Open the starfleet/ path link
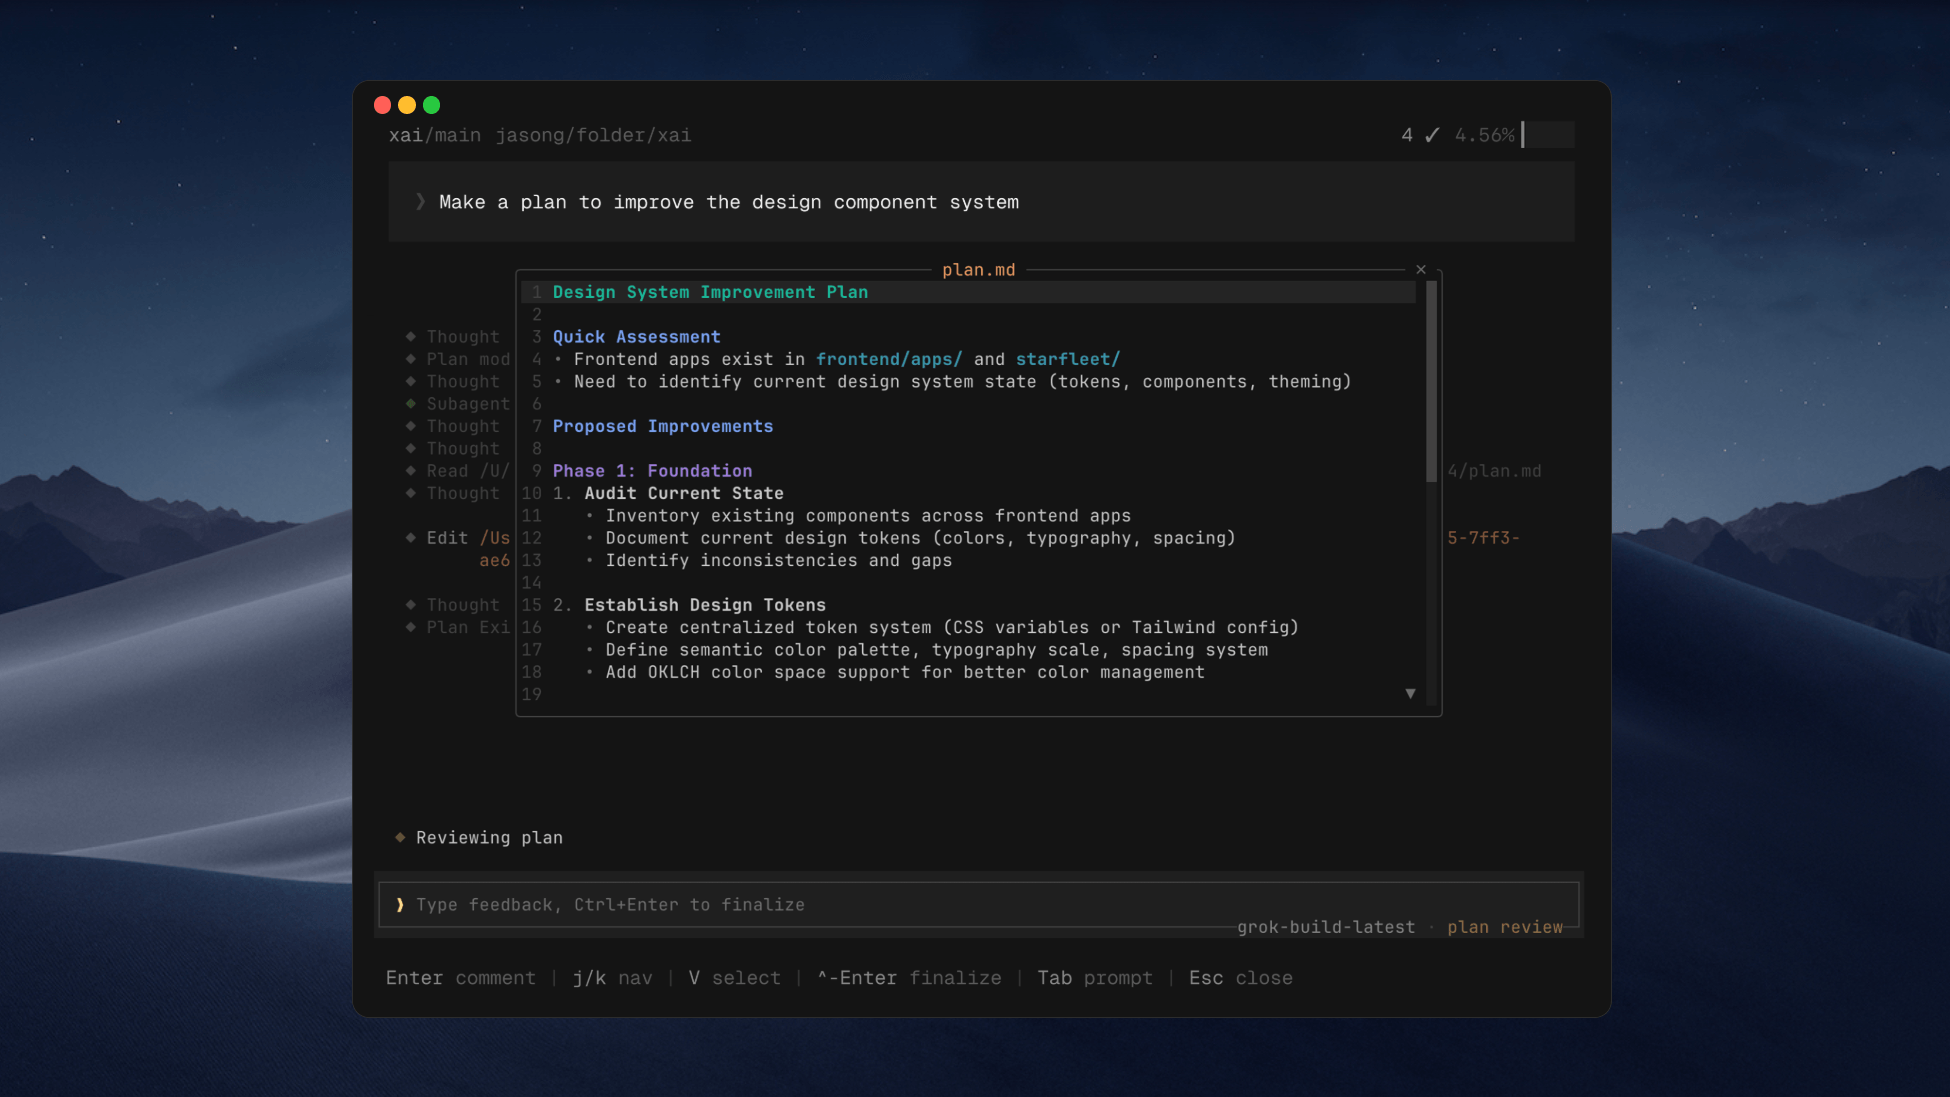Viewport: 1950px width, 1097px height. (1068, 359)
